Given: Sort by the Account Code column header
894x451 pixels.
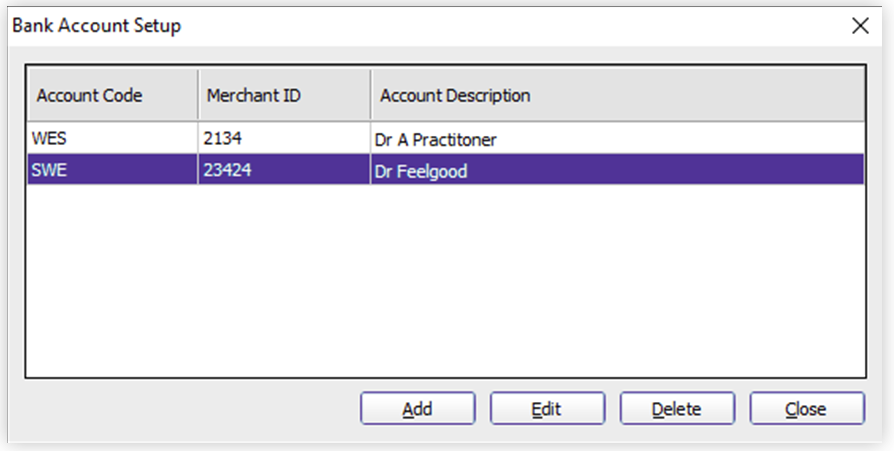Looking at the screenshot, I should [x=113, y=95].
